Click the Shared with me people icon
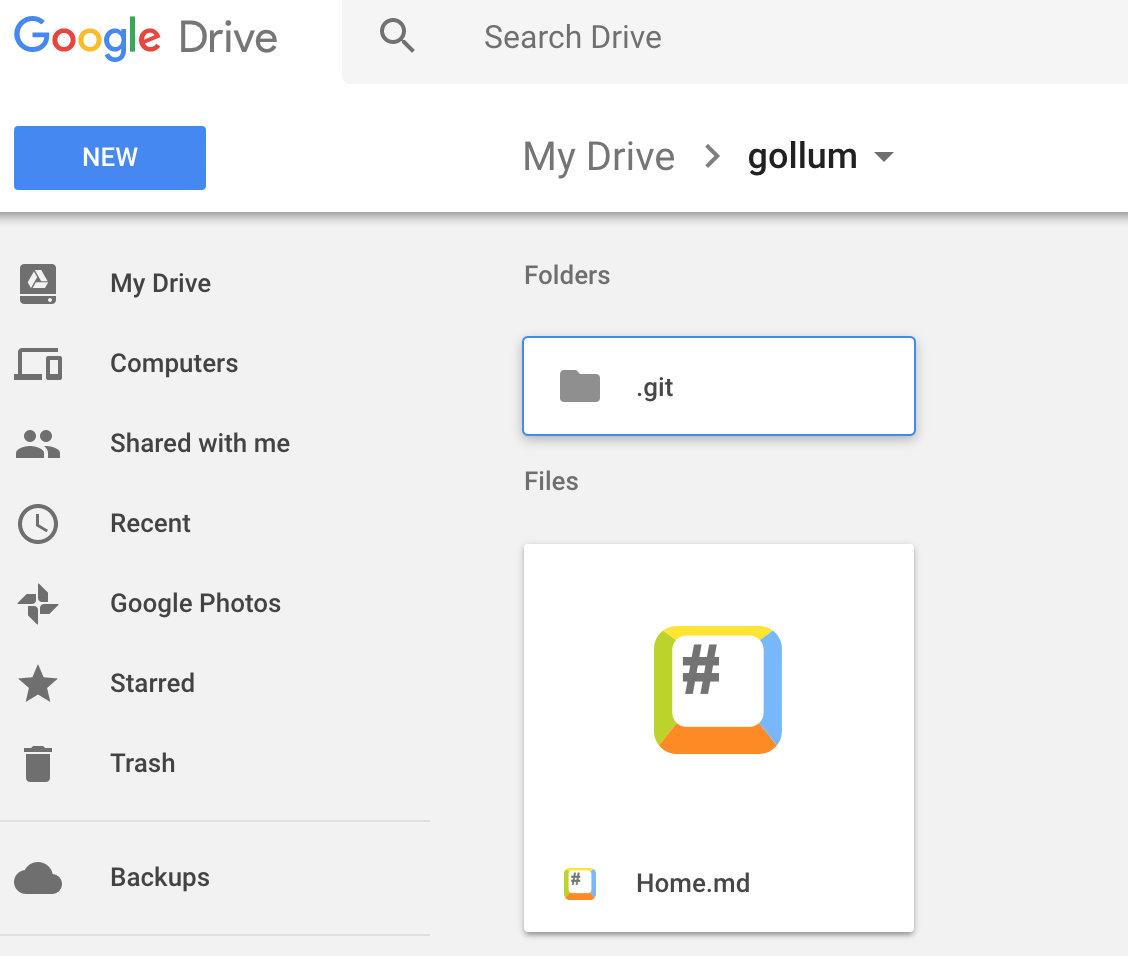 click(38, 443)
